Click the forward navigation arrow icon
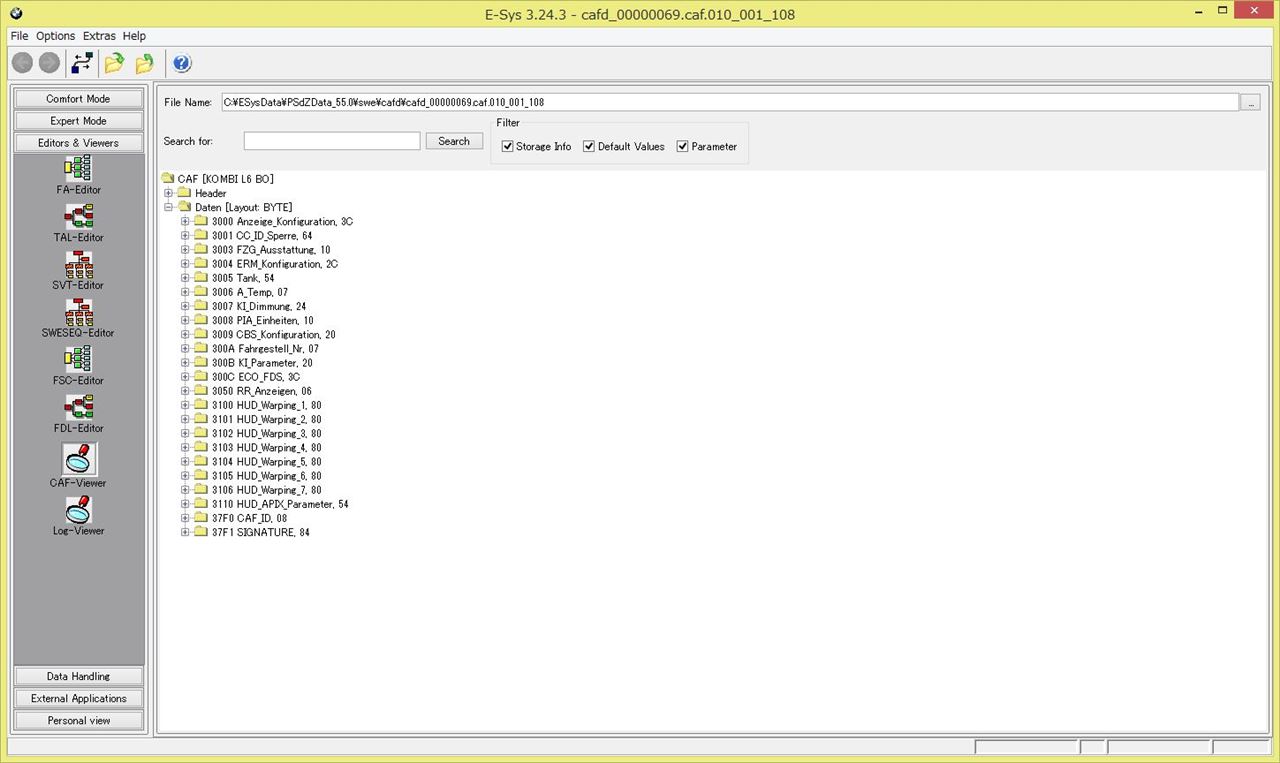1280x763 pixels. click(49, 63)
